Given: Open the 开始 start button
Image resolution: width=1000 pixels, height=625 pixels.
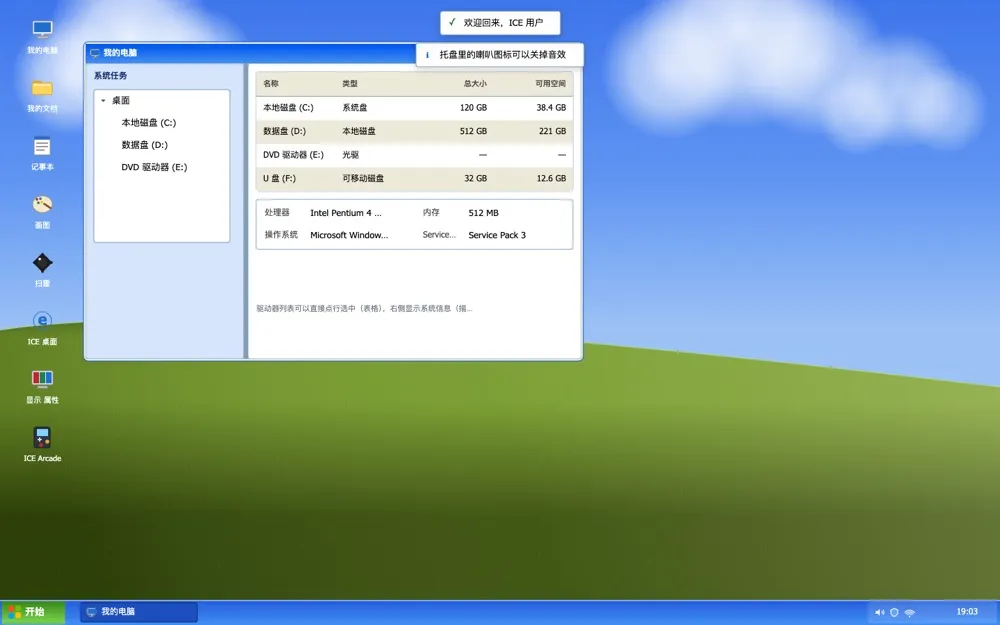Looking at the screenshot, I should coord(33,612).
